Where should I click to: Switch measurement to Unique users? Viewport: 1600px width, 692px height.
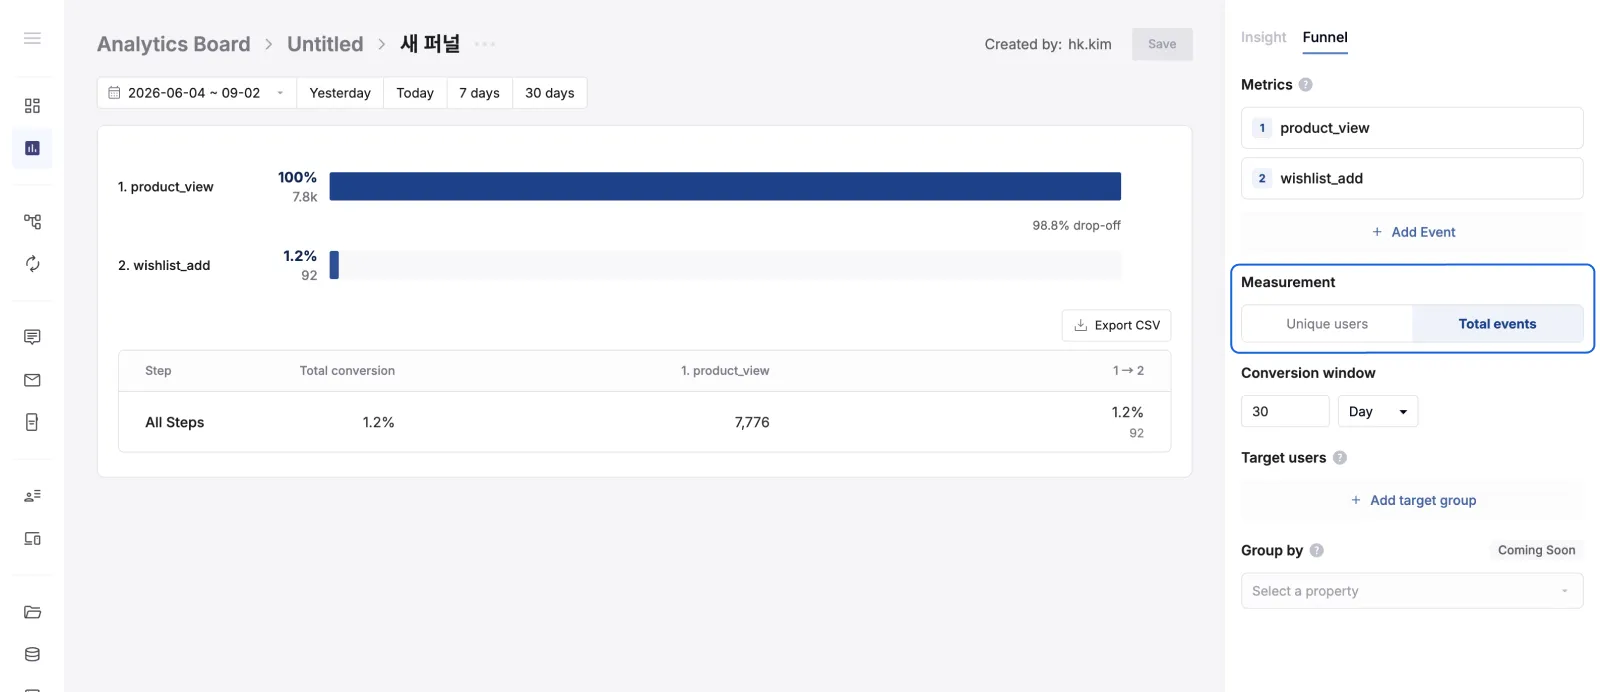point(1327,324)
